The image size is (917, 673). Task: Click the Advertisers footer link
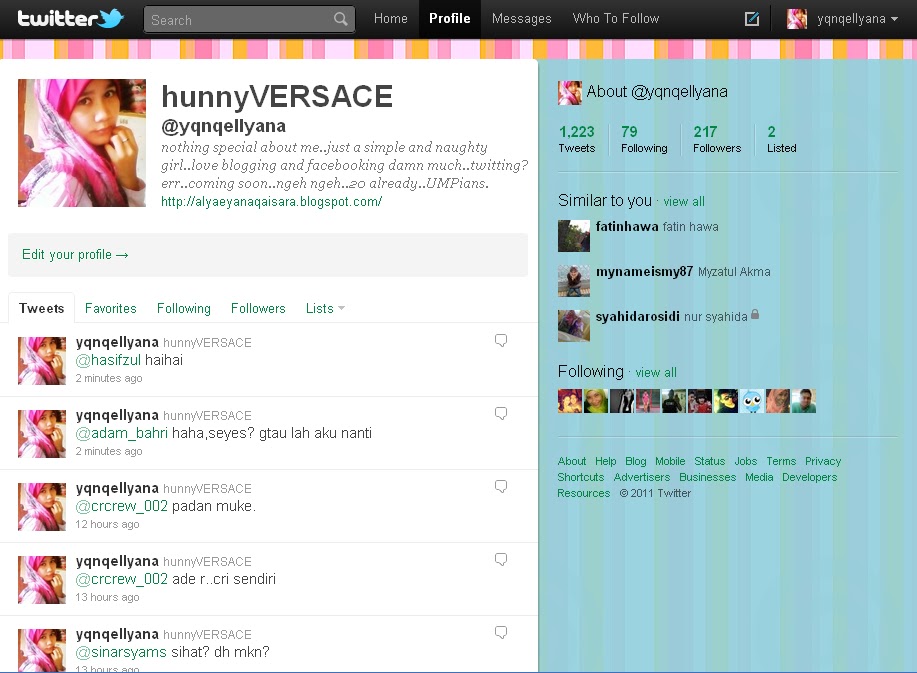click(x=642, y=477)
